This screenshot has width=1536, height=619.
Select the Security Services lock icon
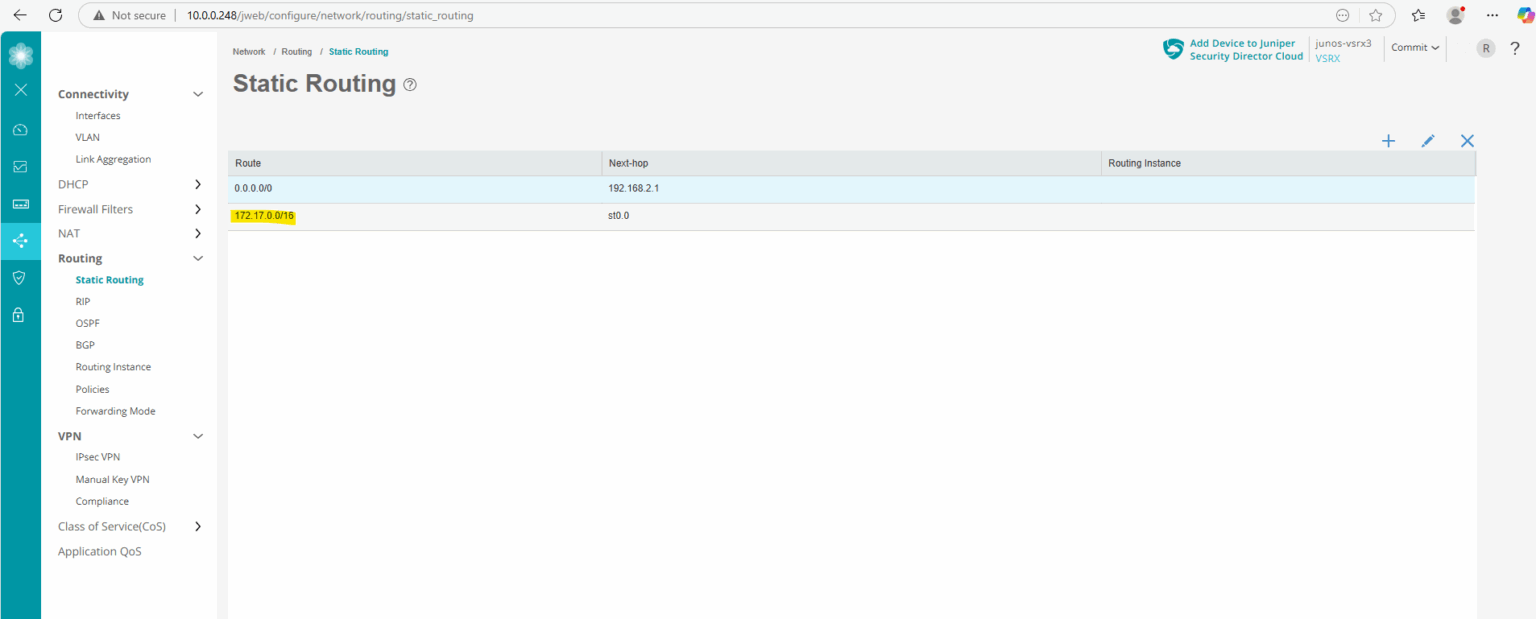point(20,314)
